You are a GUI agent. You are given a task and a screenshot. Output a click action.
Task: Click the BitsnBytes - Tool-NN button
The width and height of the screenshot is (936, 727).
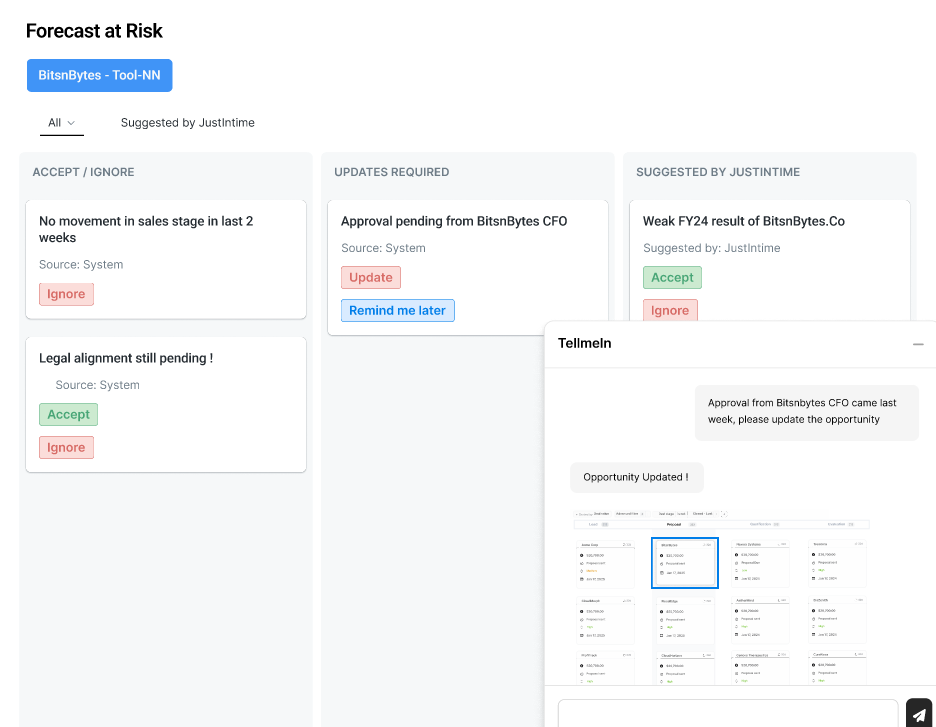99,76
